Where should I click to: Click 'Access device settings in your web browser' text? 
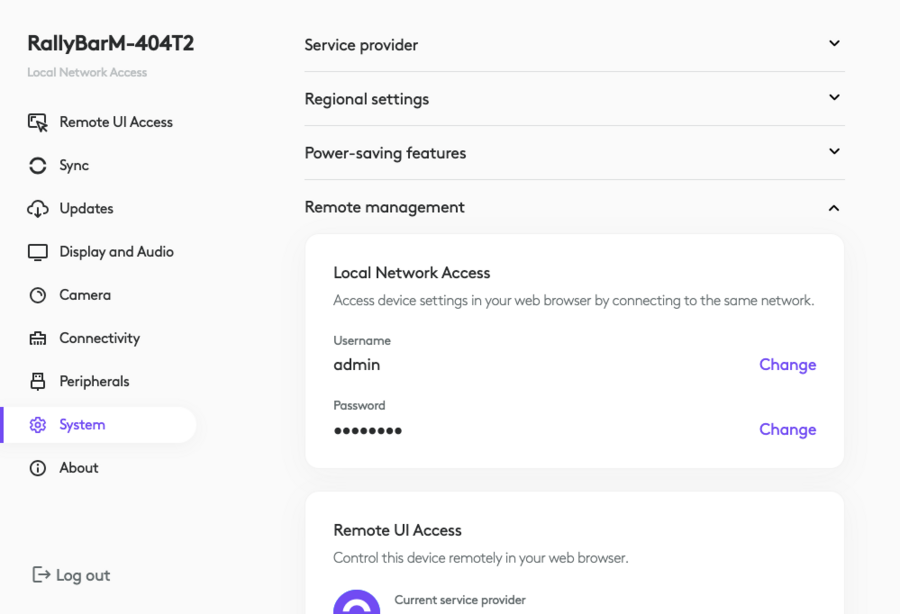click(574, 301)
